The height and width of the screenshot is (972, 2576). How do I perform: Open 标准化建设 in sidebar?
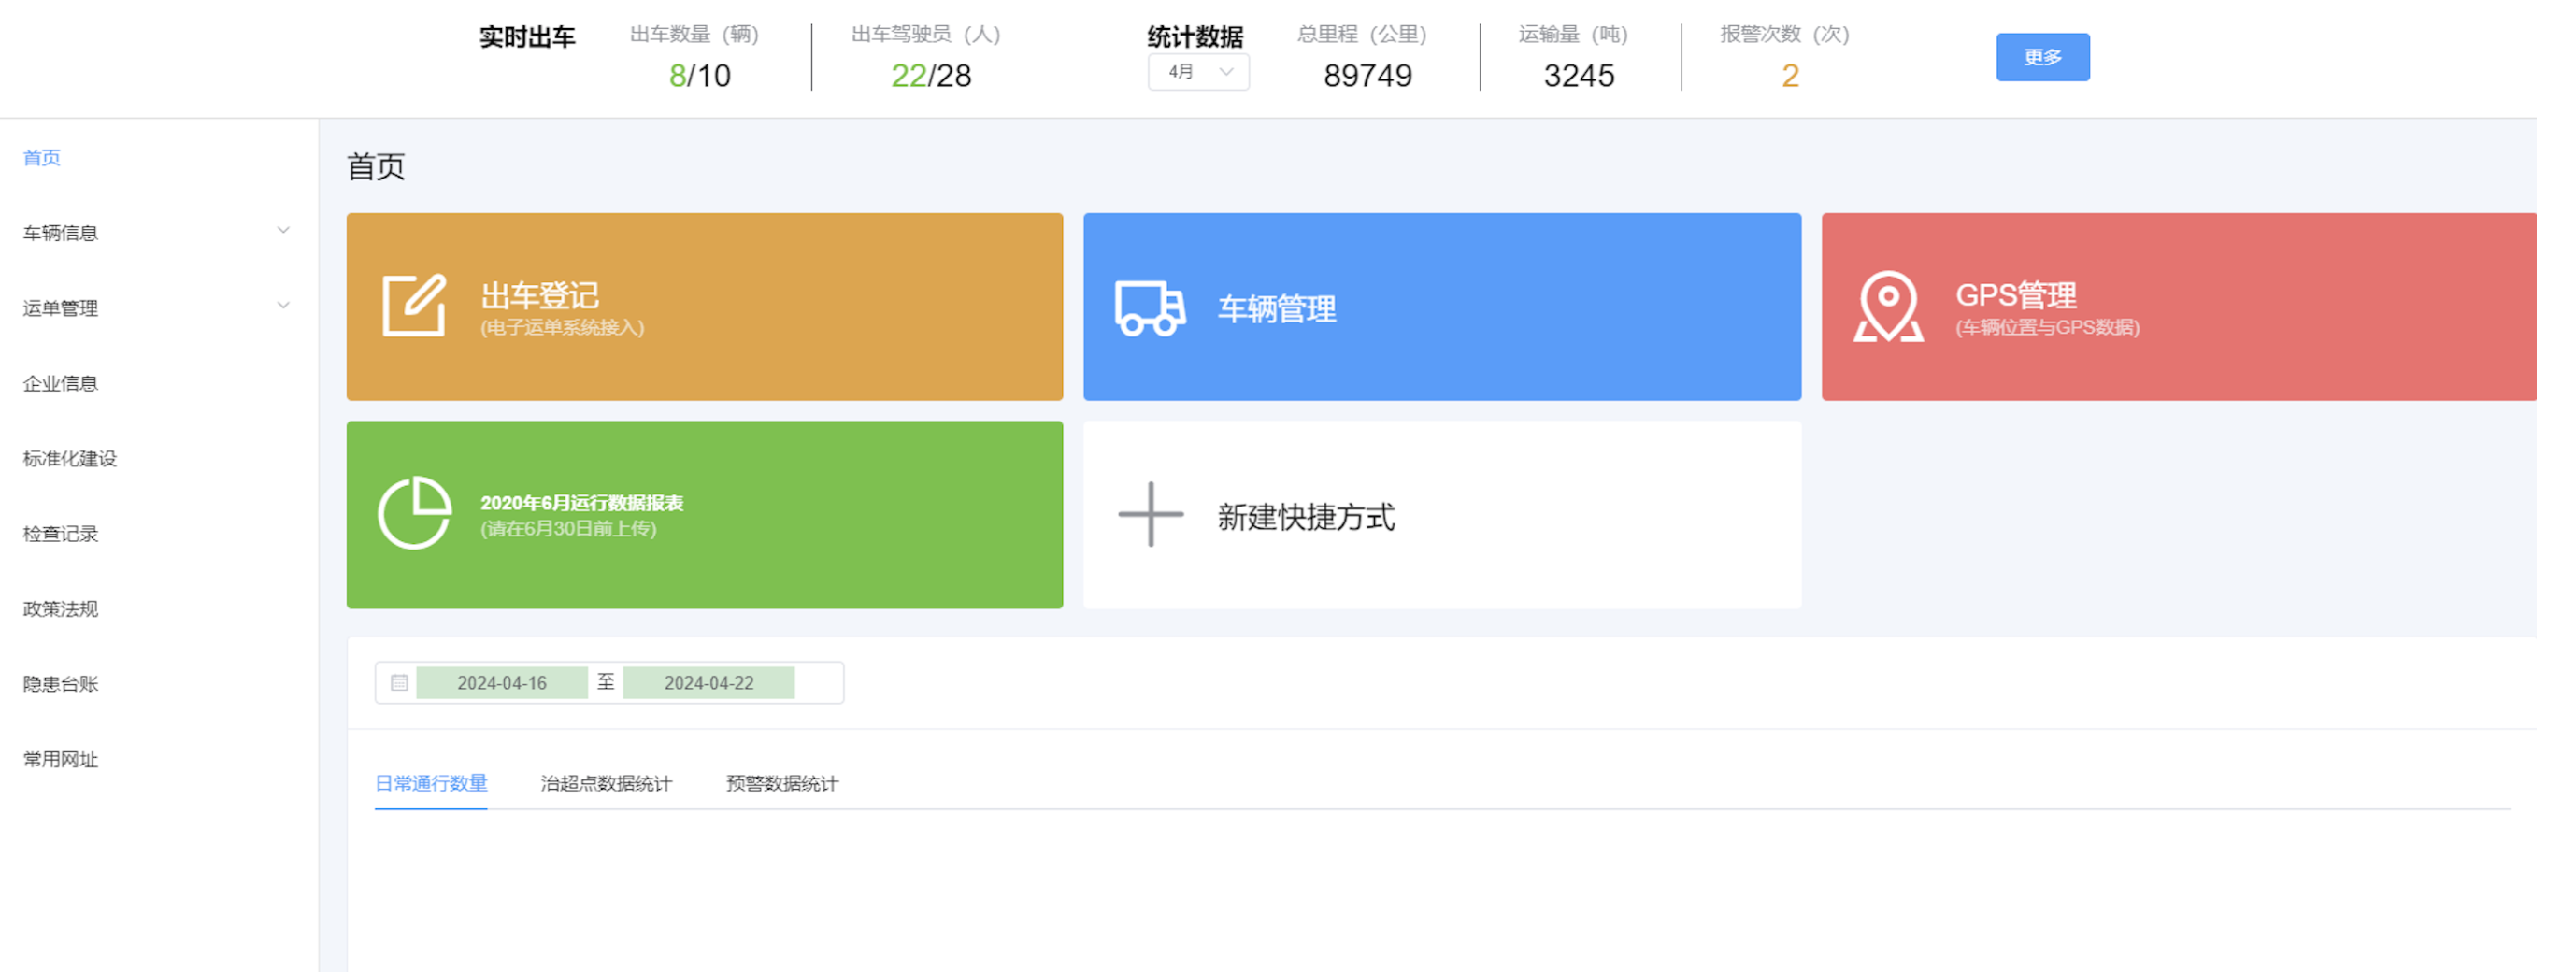70,458
